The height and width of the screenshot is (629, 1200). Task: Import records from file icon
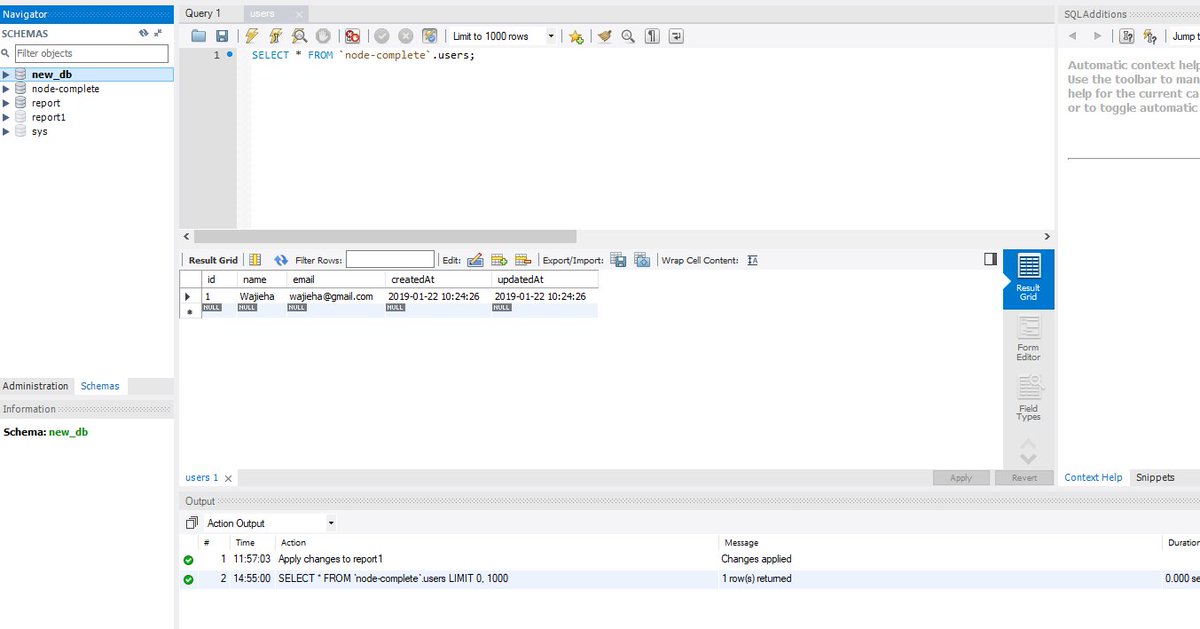click(642, 260)
